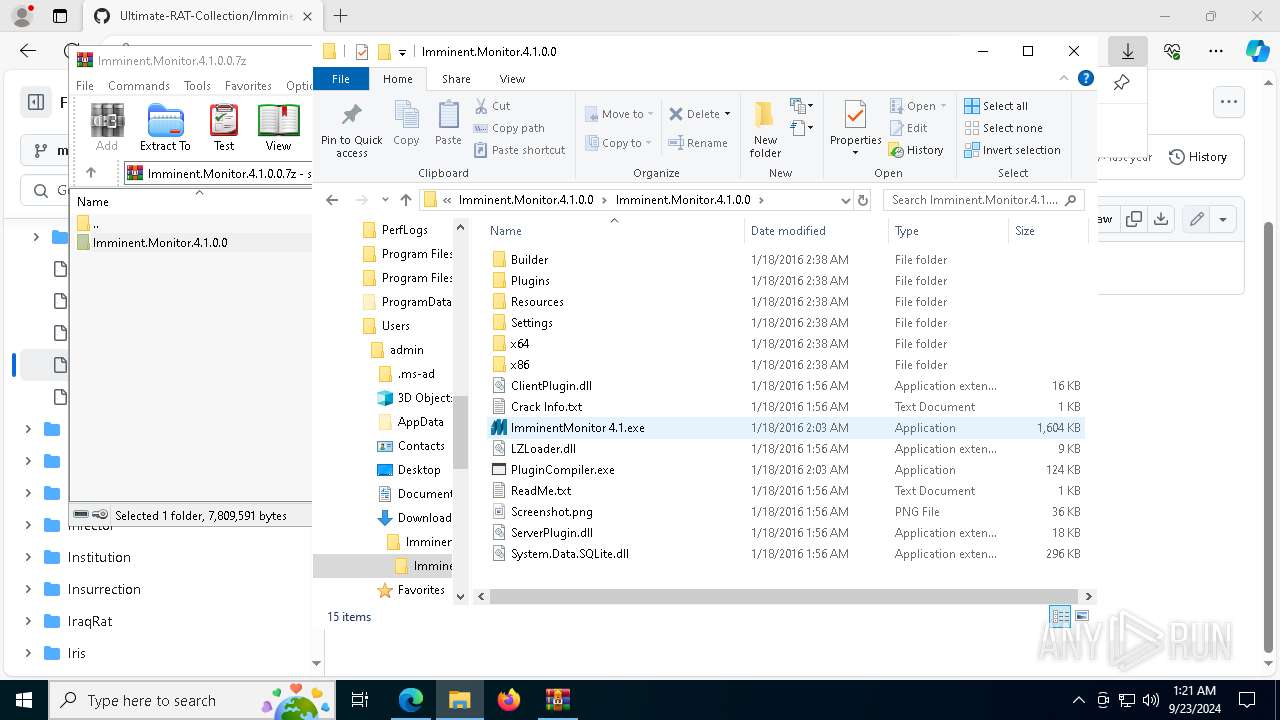
Task: Expand address bar history dropdown
Action: [846, 200]
